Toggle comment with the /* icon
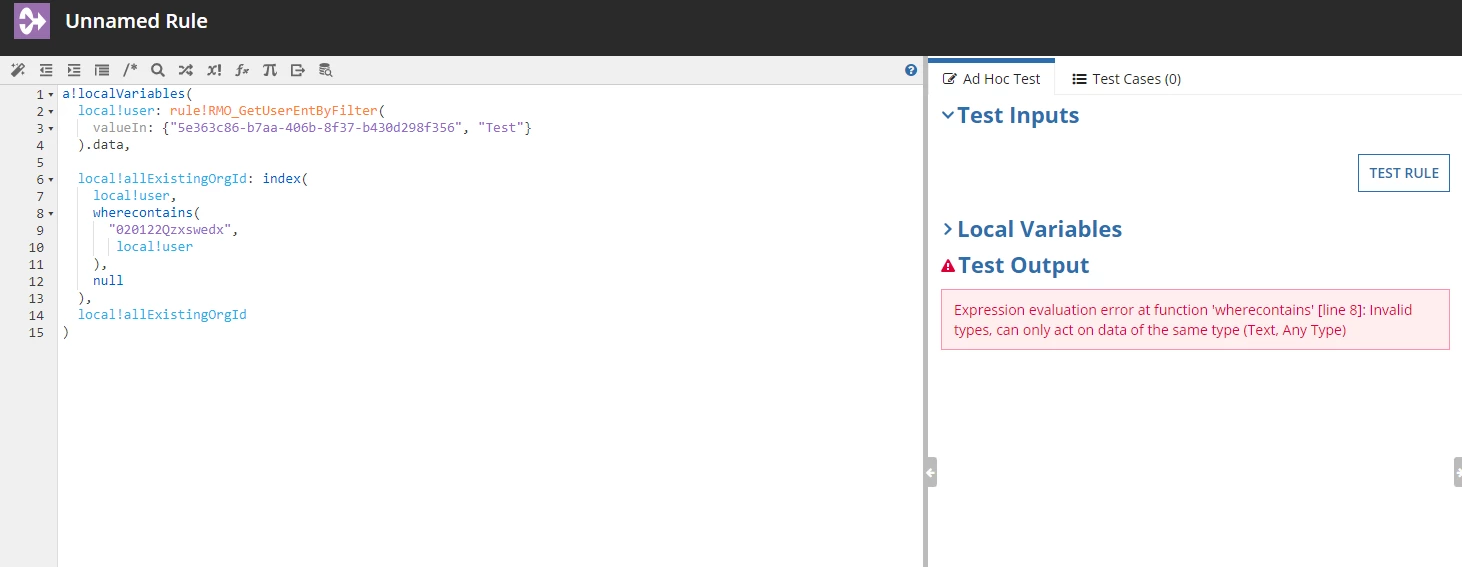The width and height of the screenshot is (1462, 567). pos(130,70)
